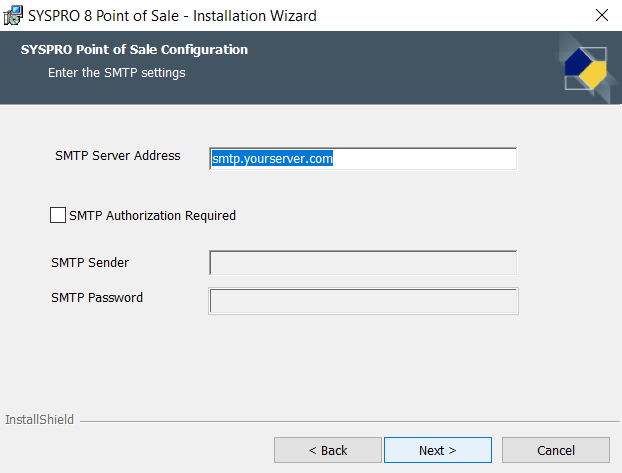622x473 pixels.
Task: Click the highlighted smtp.yourserver.com text
Action: (272, 158)
